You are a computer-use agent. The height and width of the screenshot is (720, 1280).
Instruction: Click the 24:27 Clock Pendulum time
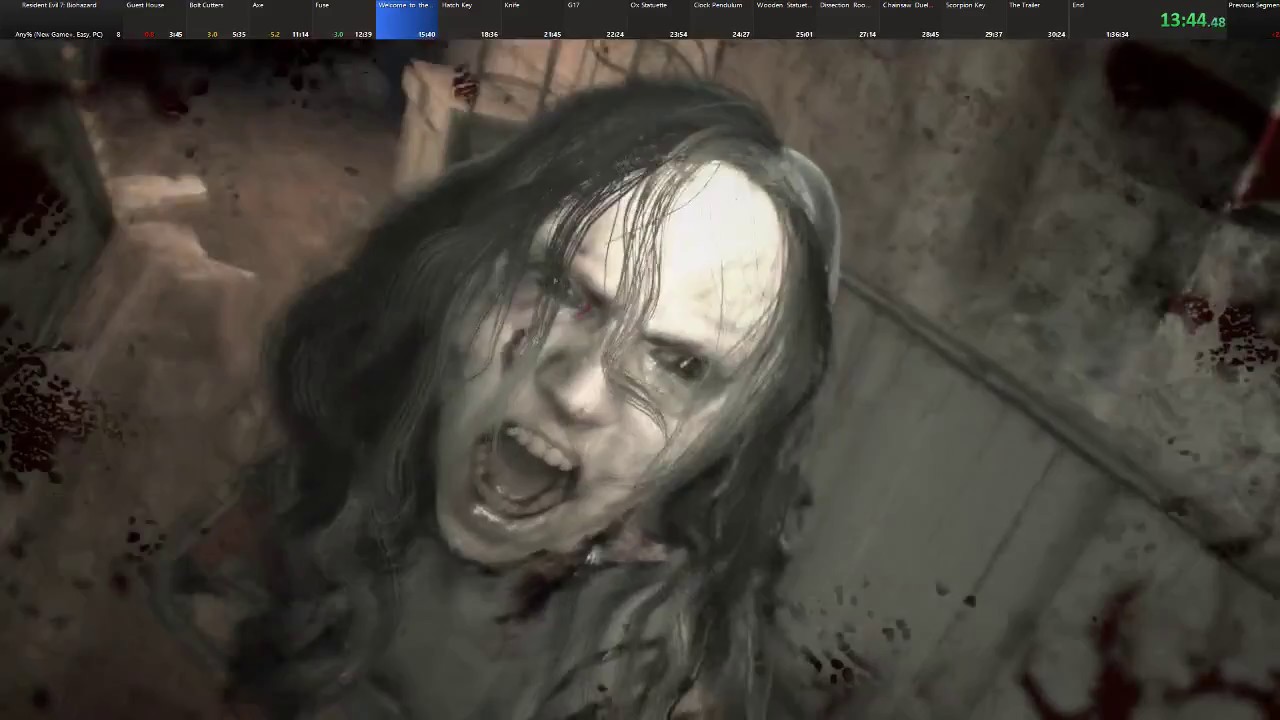[x=741, y=35]
